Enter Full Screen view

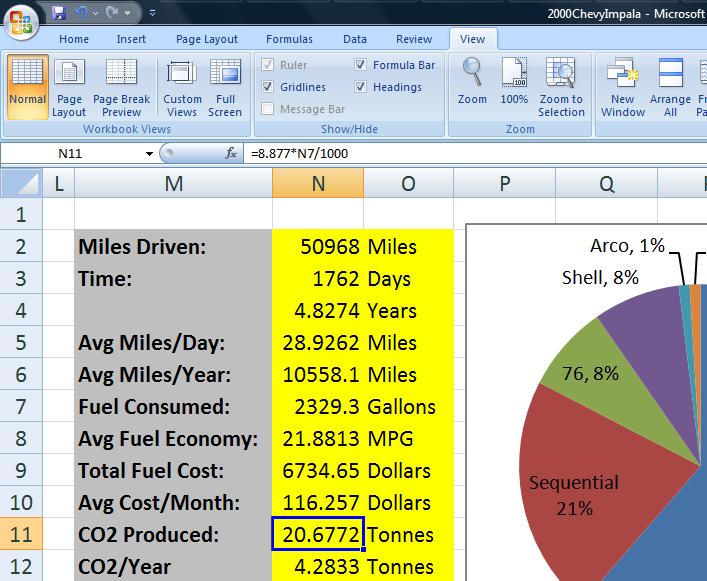[x=225, y=87]
